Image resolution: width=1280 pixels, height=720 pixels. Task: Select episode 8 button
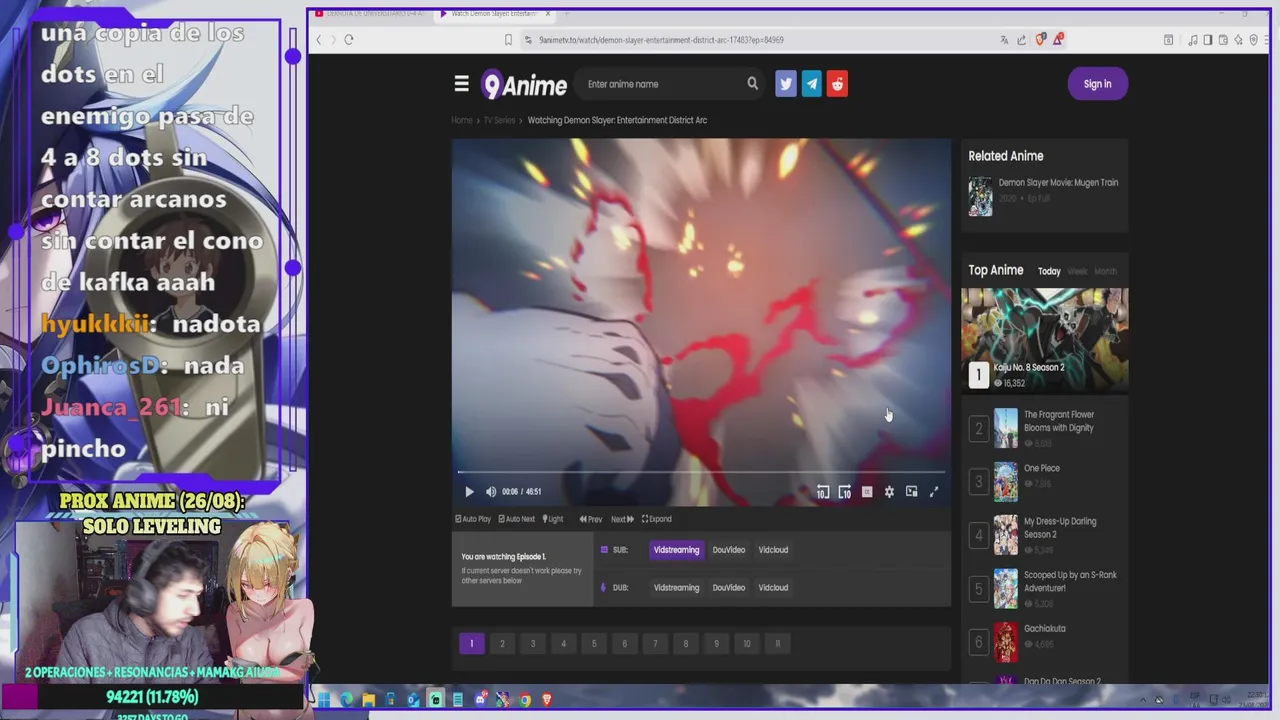(685, 644)
